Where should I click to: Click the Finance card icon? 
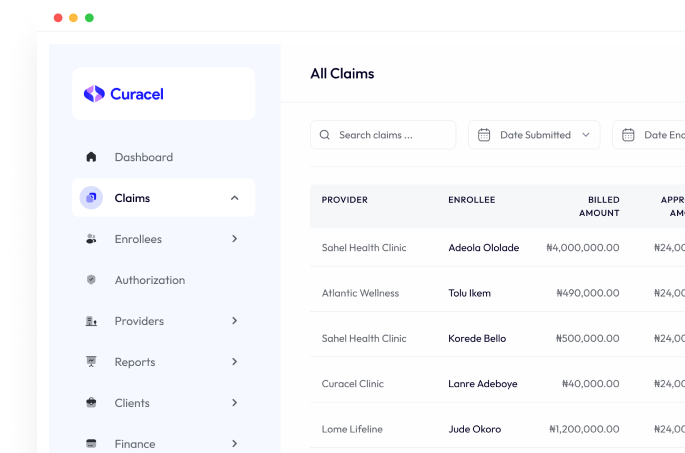click(91, 443)
